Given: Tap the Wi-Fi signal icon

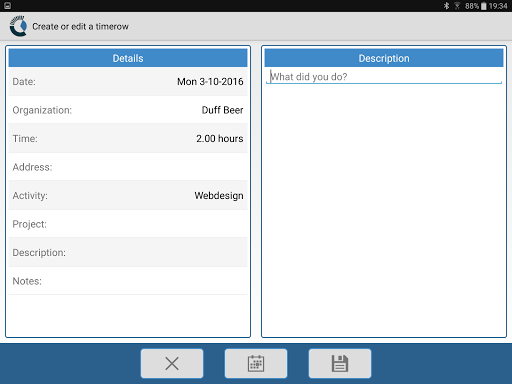Looking at the screenshot, I should 457,6.
